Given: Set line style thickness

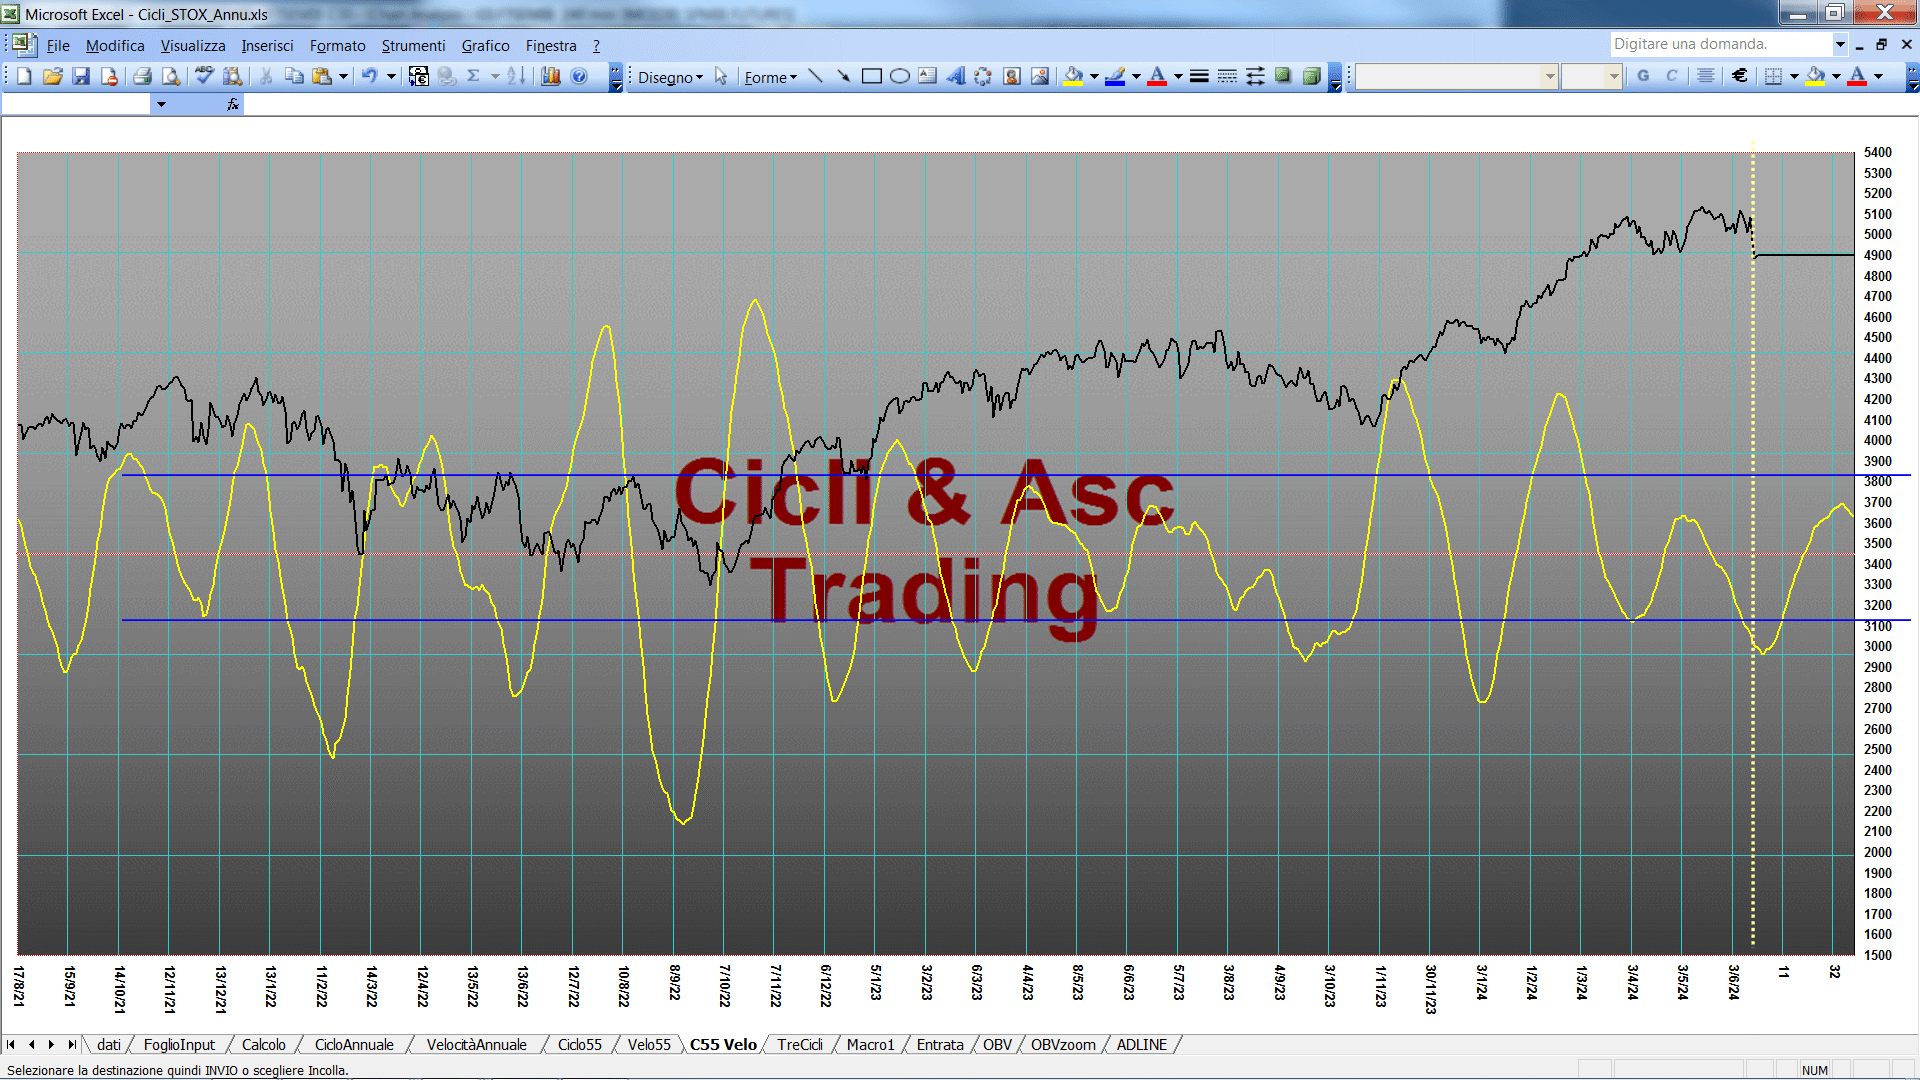Looking at the screenshot, I should (x=1199, y=76).
